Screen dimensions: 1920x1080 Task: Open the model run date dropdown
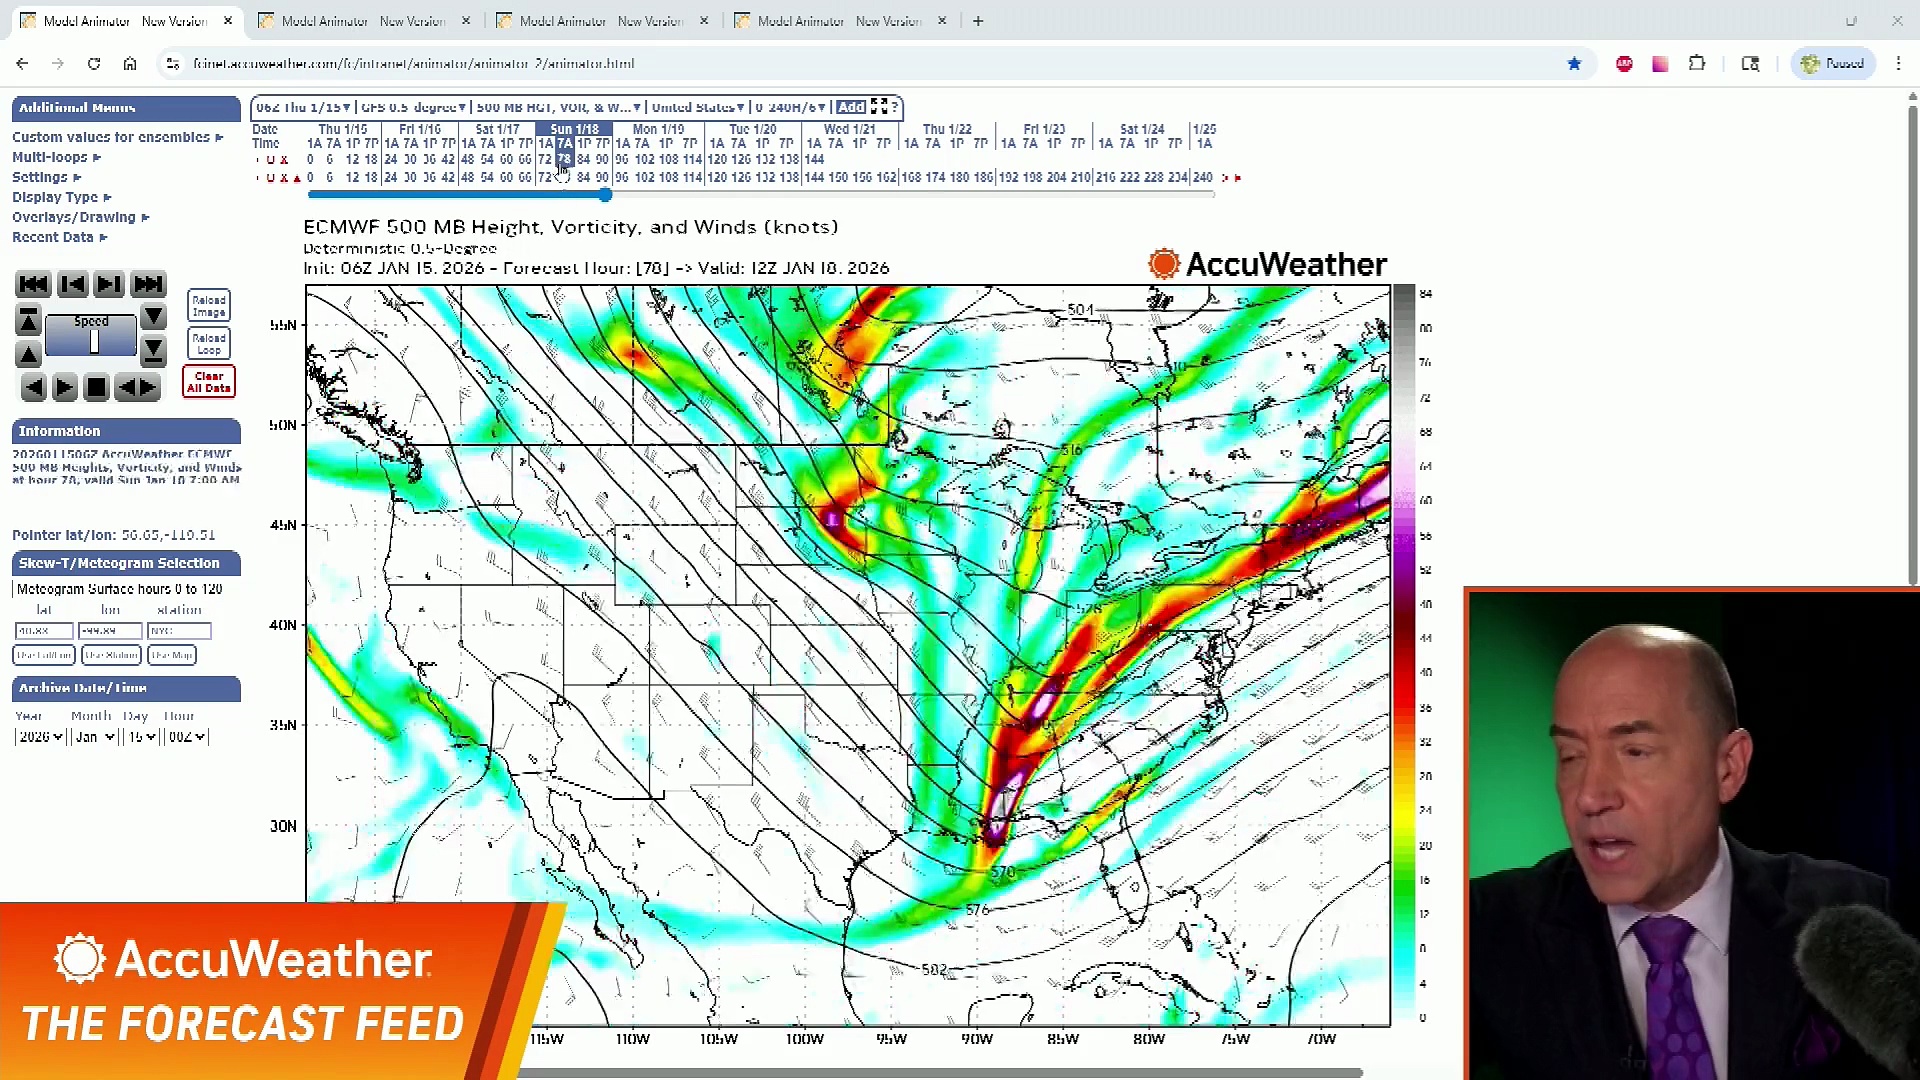pyautogui.click(x=303, y=107)
